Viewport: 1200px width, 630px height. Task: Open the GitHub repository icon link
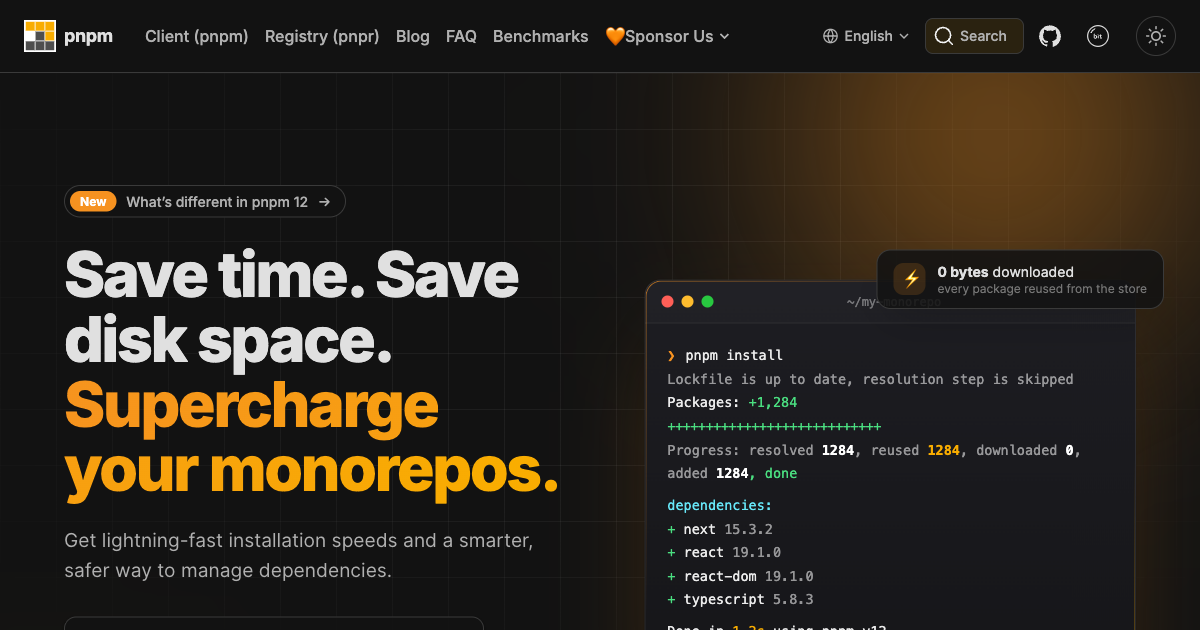(x=1050, y=36)
